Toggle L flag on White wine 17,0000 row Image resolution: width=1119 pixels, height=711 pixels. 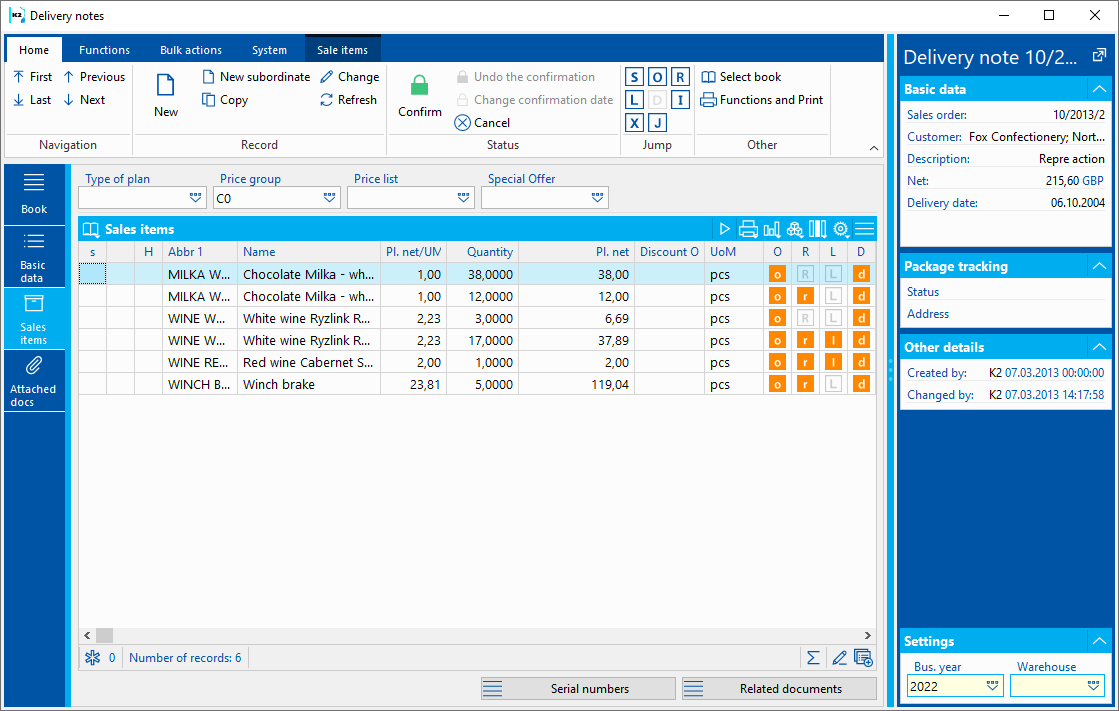click(833, 341)
